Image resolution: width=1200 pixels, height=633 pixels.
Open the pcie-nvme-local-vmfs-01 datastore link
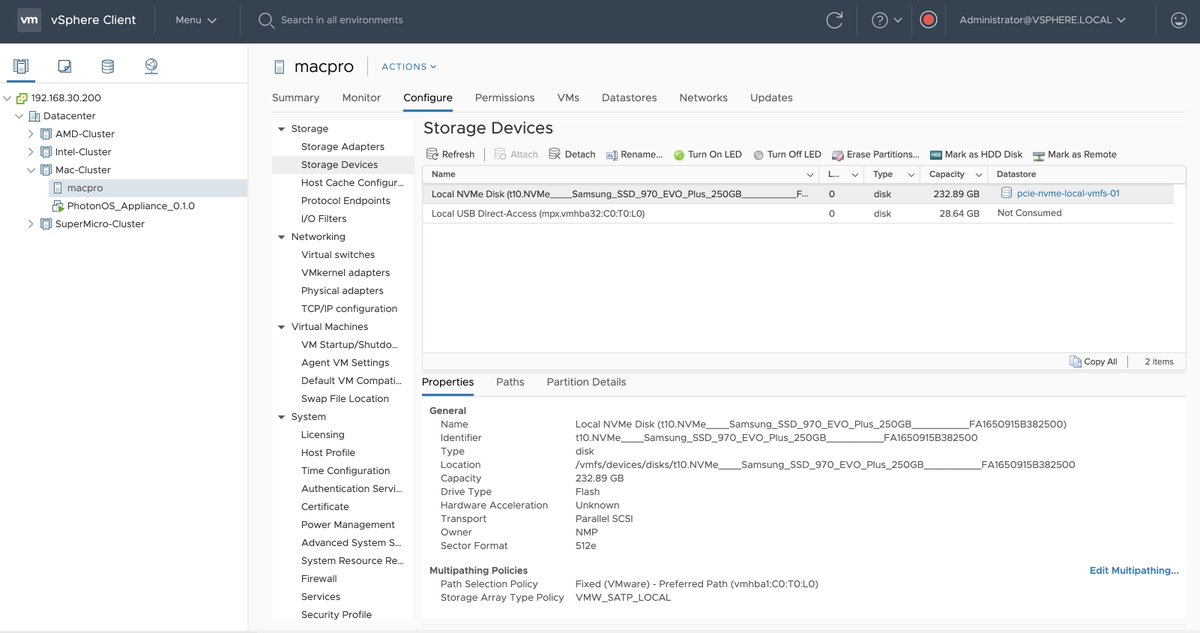1067,193
